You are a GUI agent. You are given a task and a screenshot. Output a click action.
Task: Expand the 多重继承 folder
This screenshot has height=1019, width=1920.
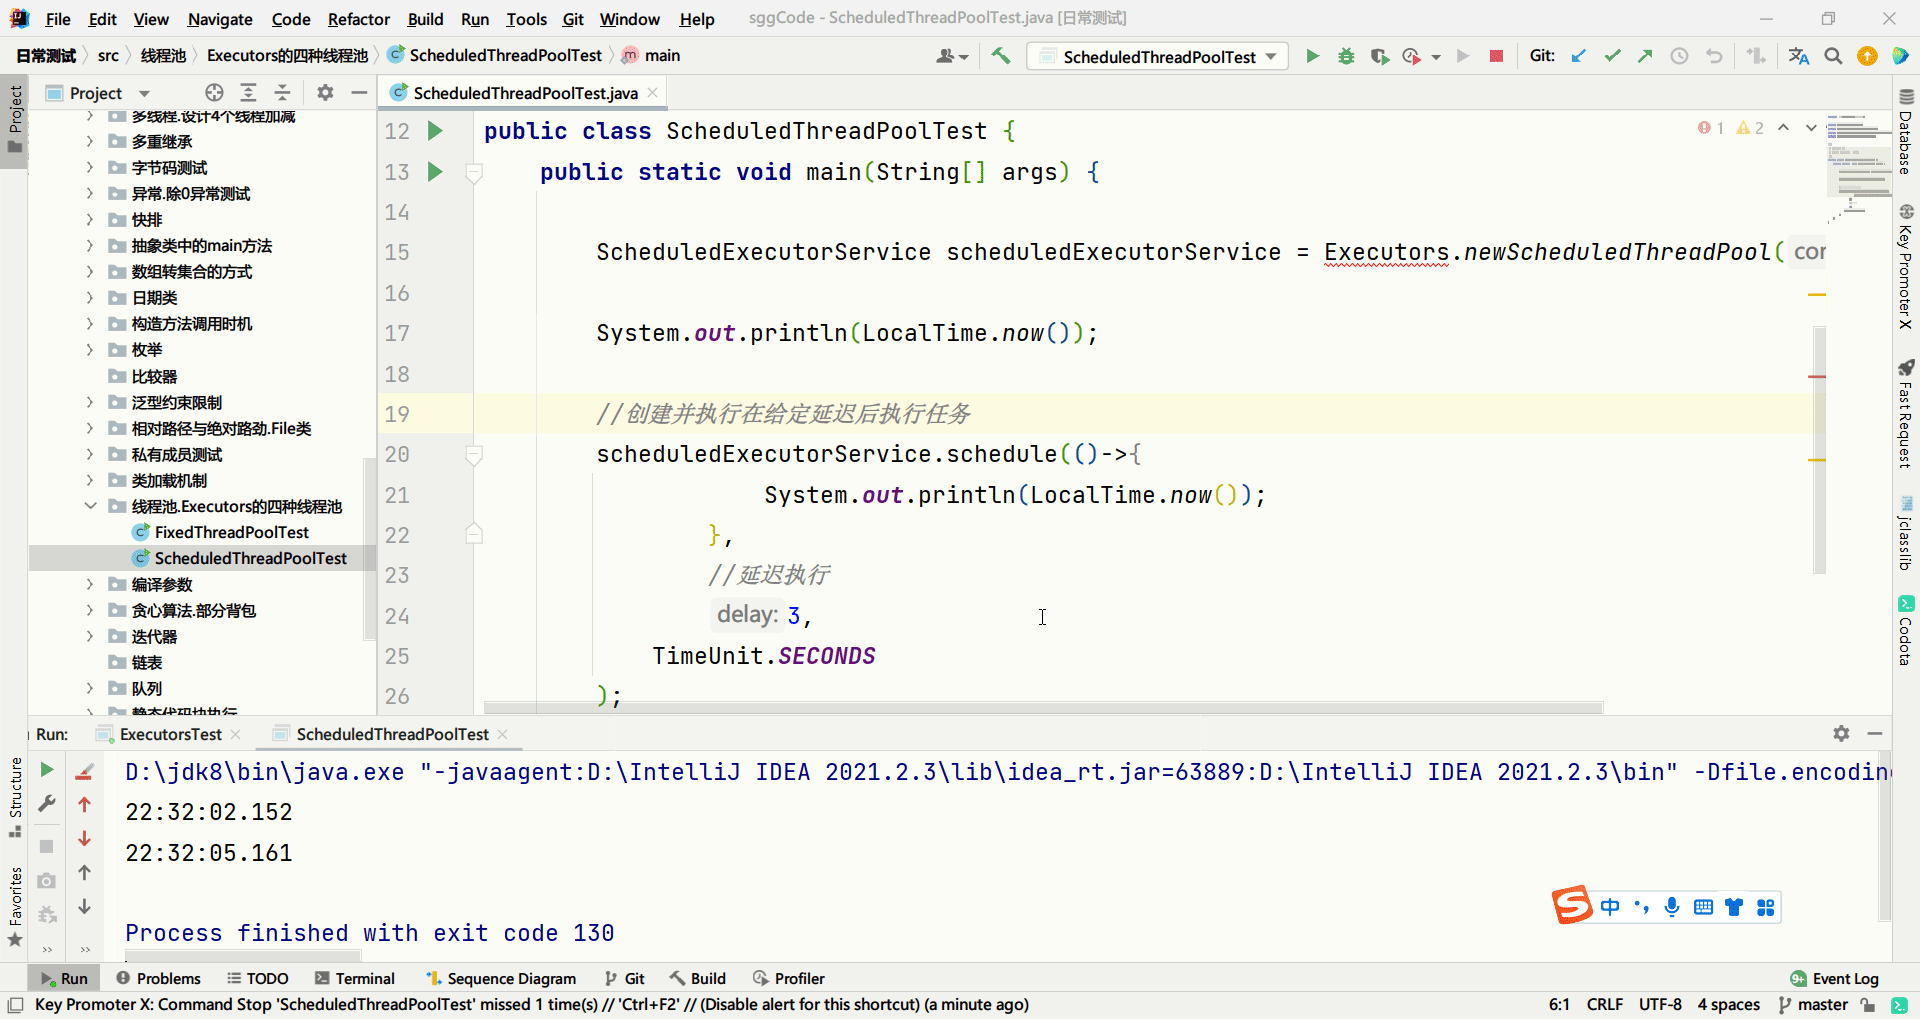[x=90, y=142]
